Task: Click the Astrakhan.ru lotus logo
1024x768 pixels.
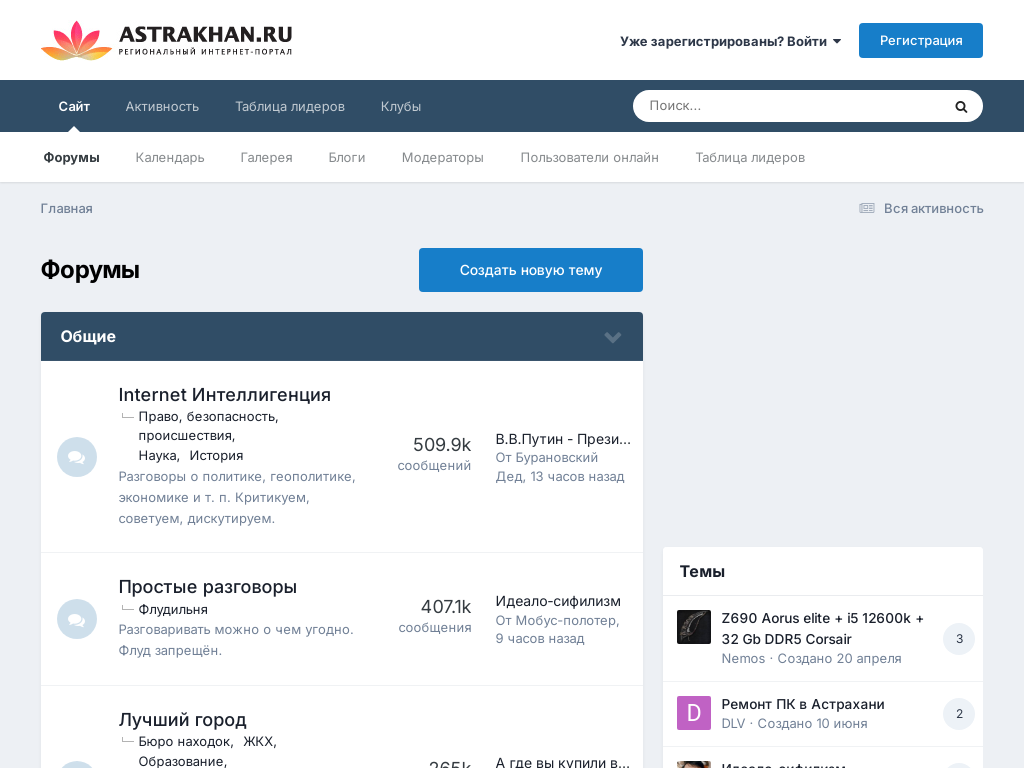Action: (x=76, y=40)
